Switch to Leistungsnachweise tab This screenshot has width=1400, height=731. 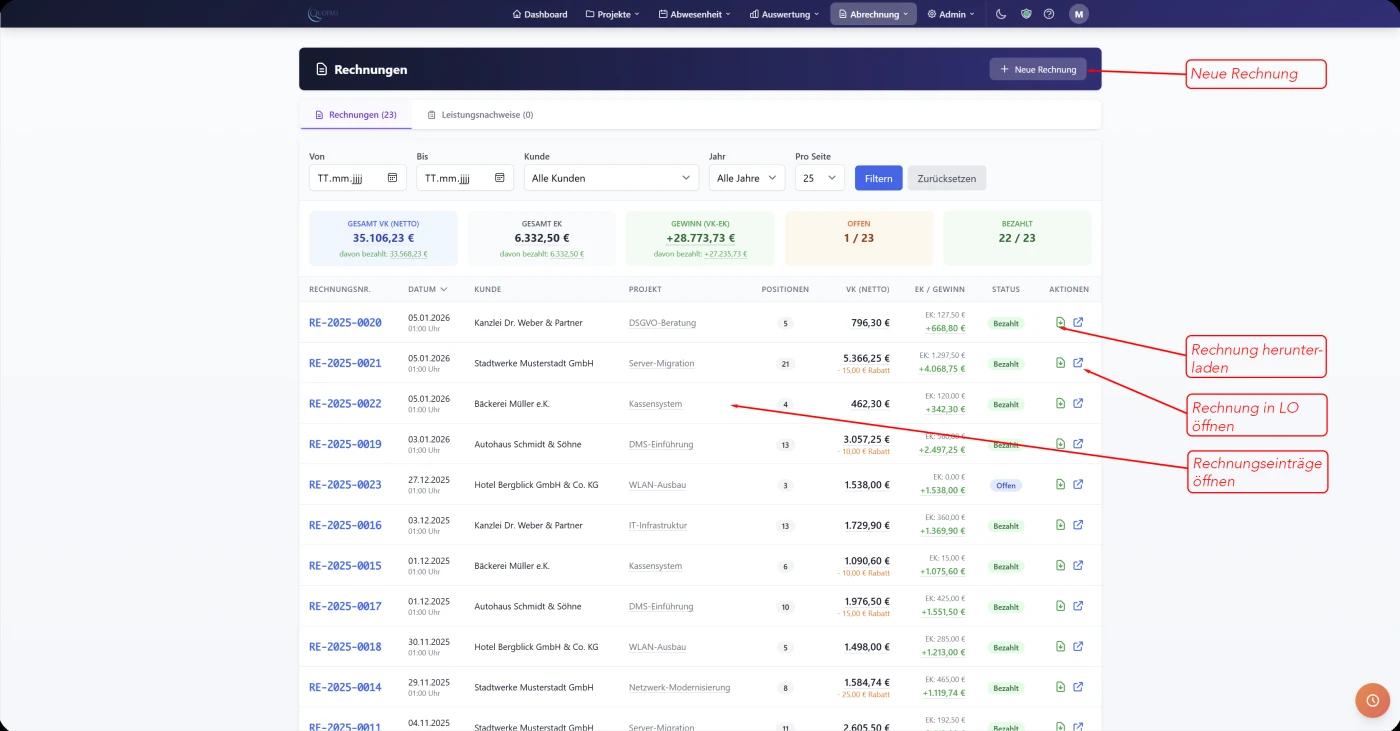pos(480,115)
